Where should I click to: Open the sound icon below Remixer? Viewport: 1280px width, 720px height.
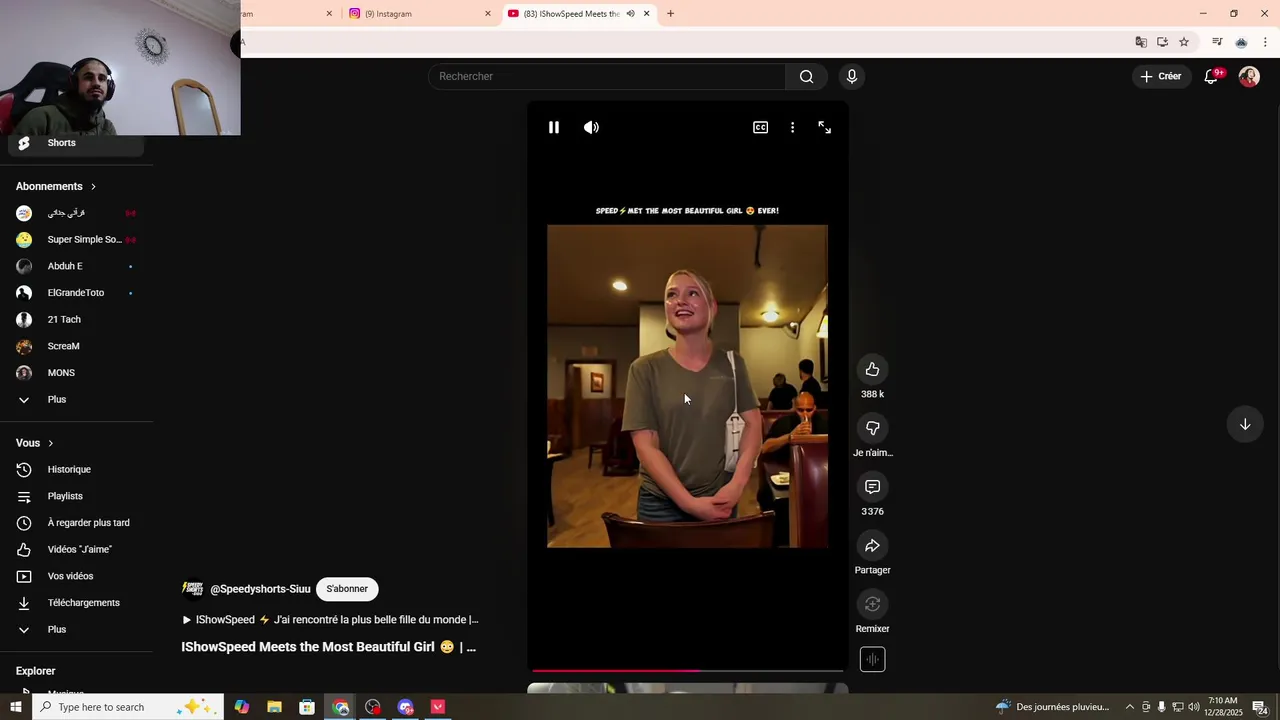(872, 660)
